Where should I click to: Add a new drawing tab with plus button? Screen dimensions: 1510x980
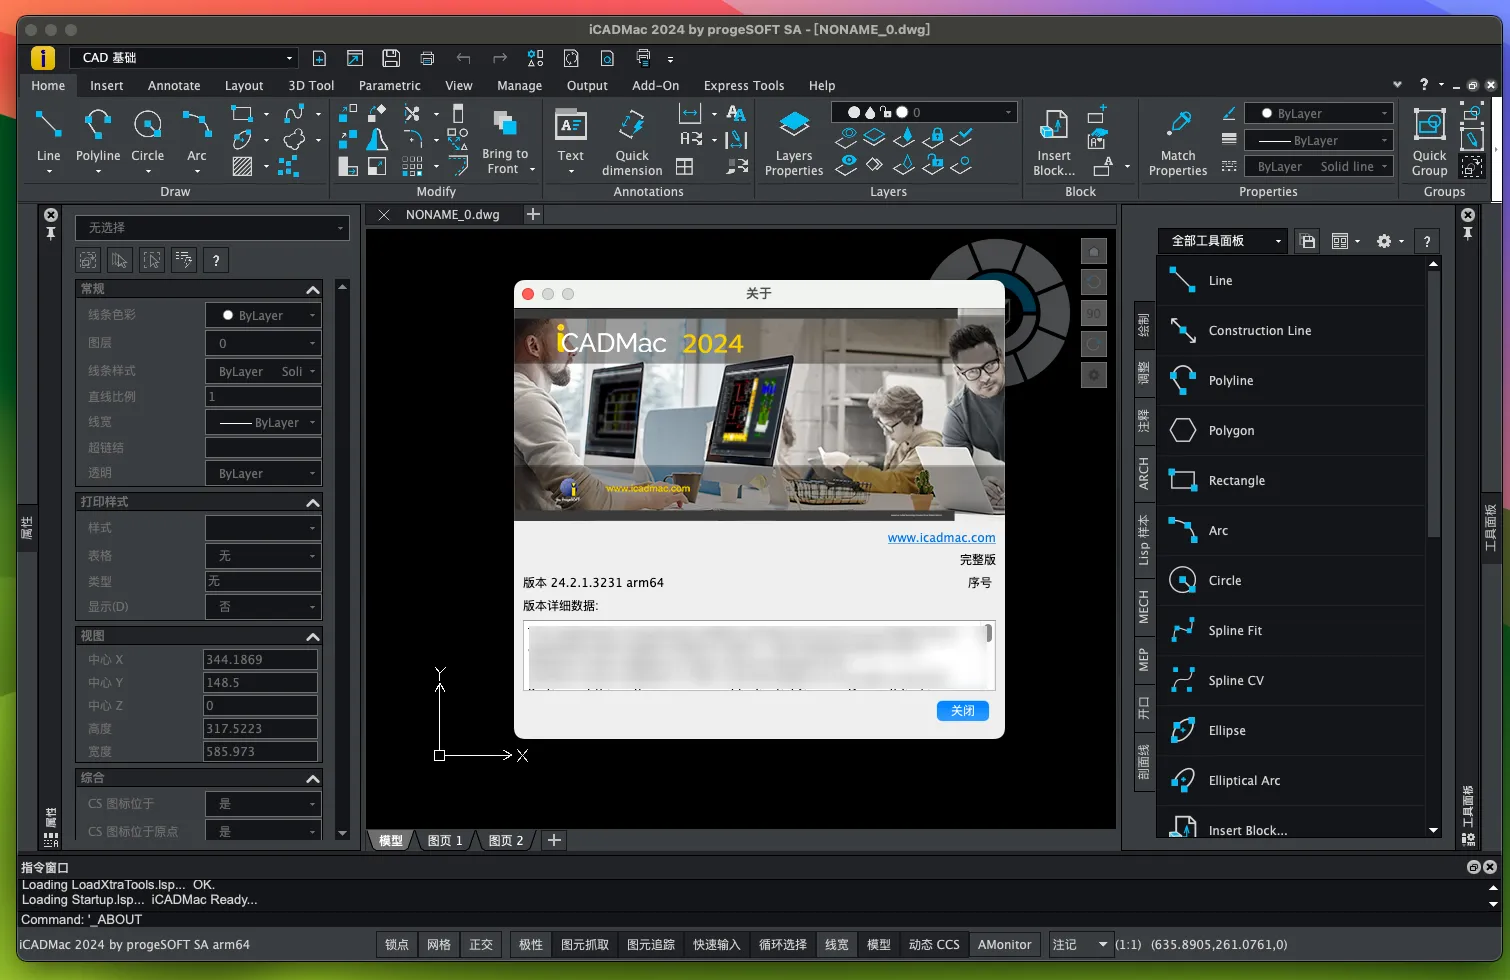(x=534, y=215)
